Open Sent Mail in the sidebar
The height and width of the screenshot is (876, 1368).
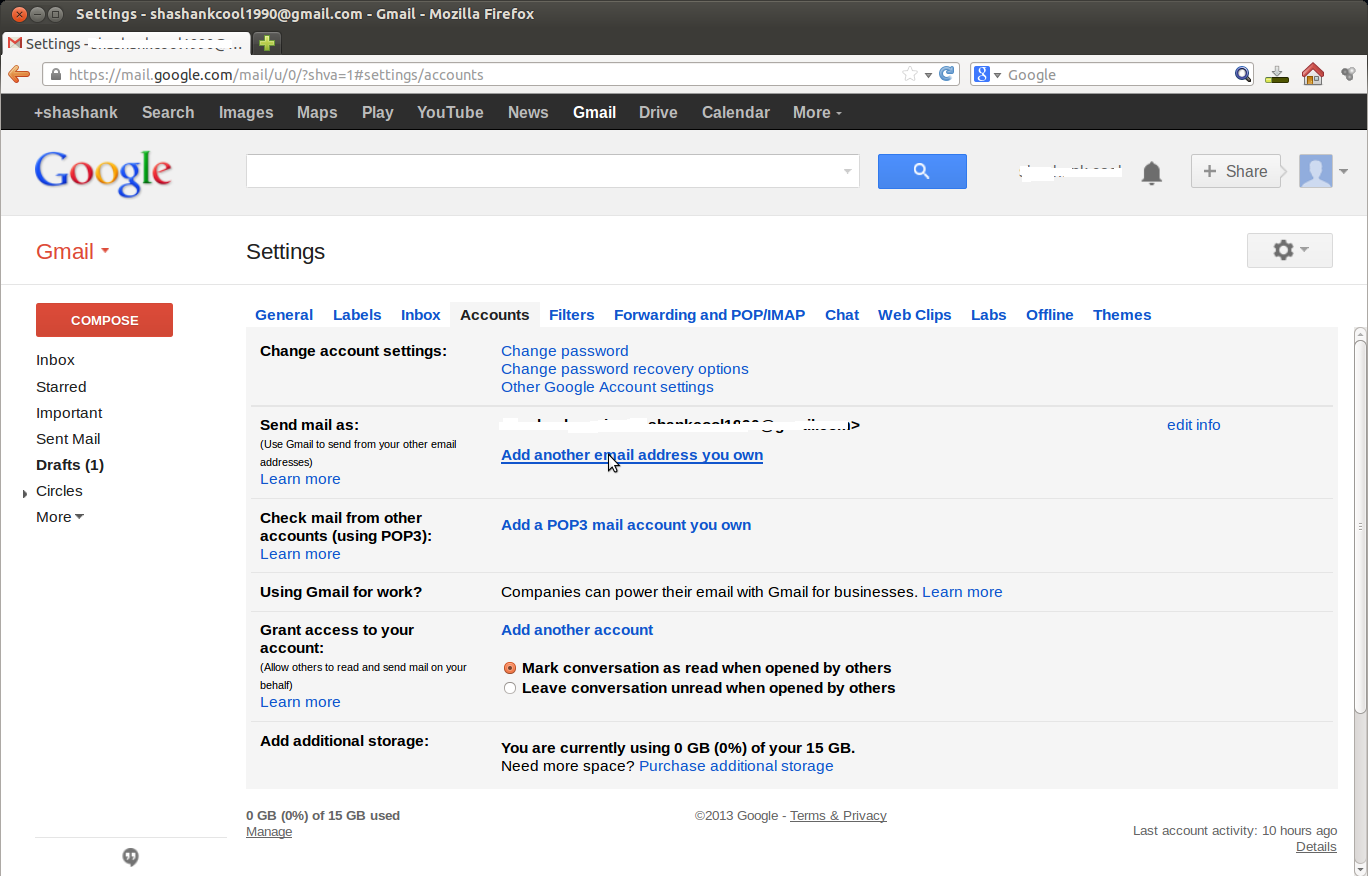(68, 439)
